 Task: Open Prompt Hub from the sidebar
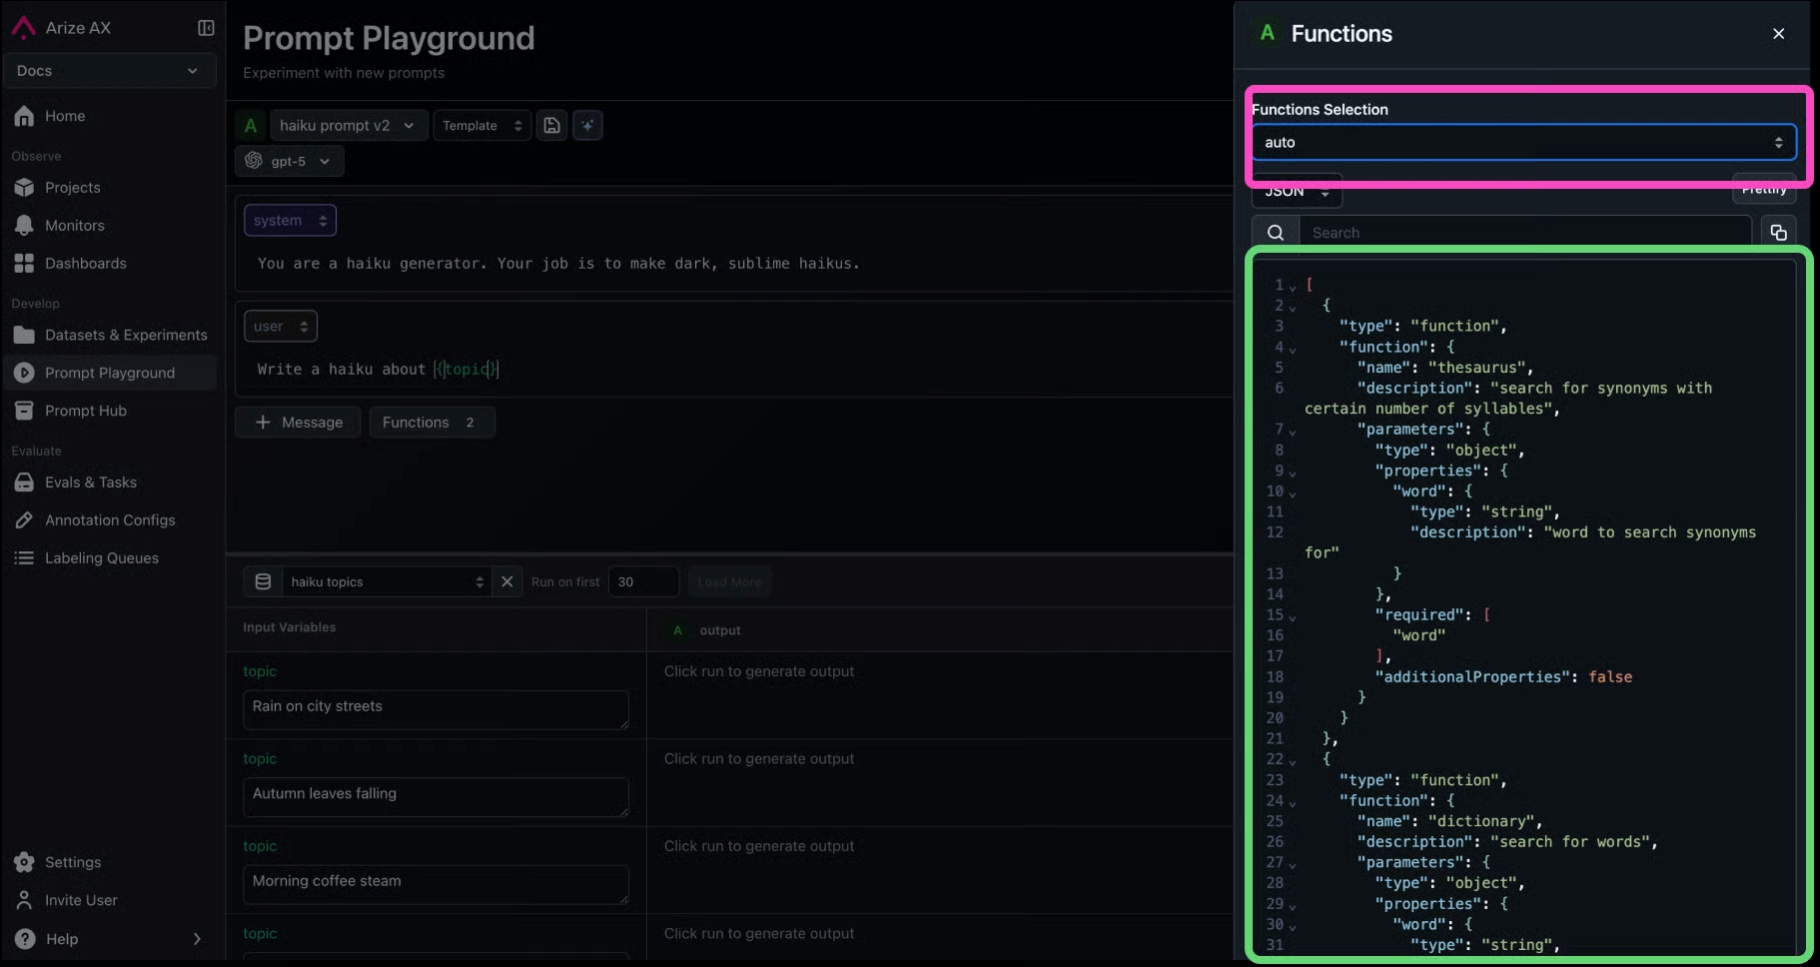(85, 411)
